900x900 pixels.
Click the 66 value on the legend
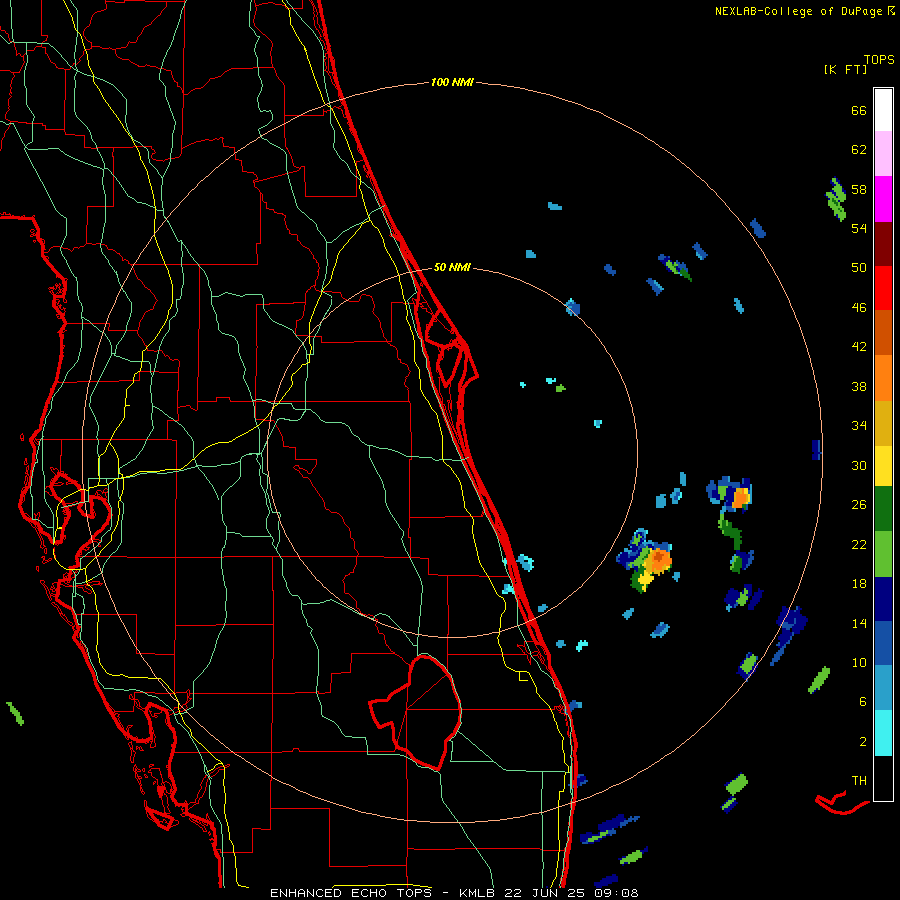pyautogui.click(x=859, y=110)
